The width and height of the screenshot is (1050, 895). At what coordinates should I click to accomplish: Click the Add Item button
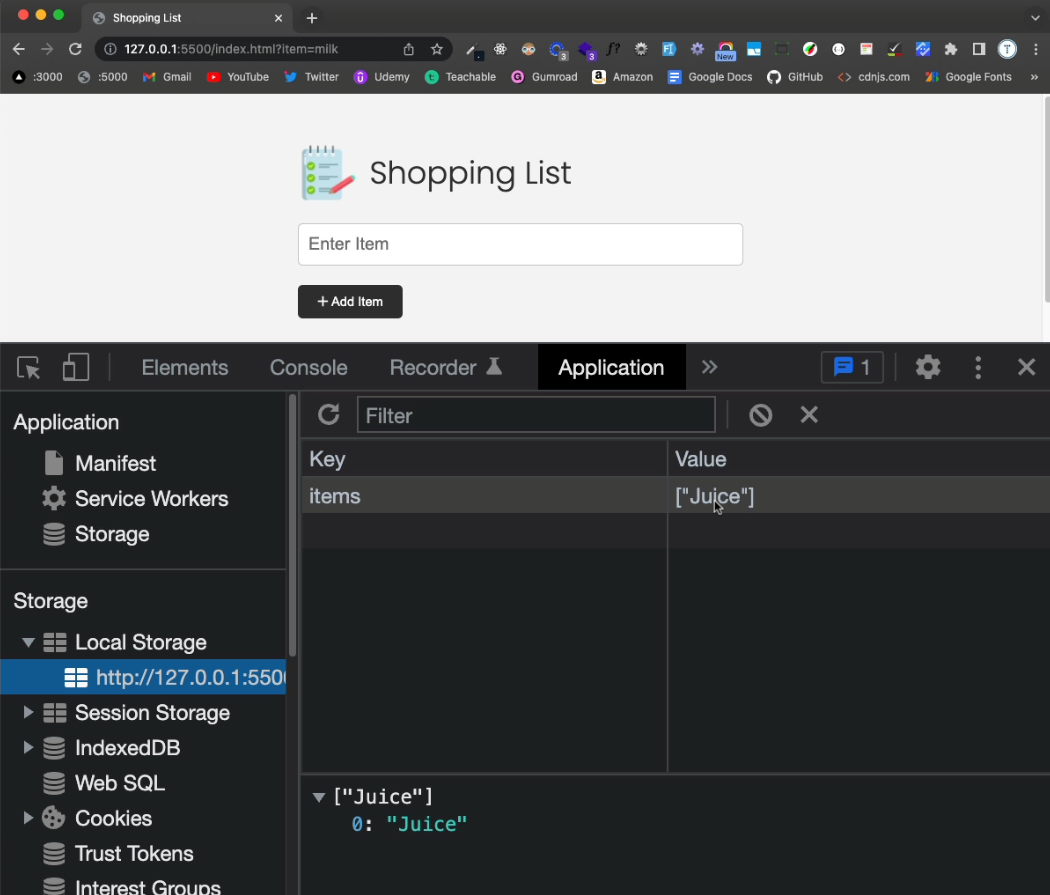point(350,301)
